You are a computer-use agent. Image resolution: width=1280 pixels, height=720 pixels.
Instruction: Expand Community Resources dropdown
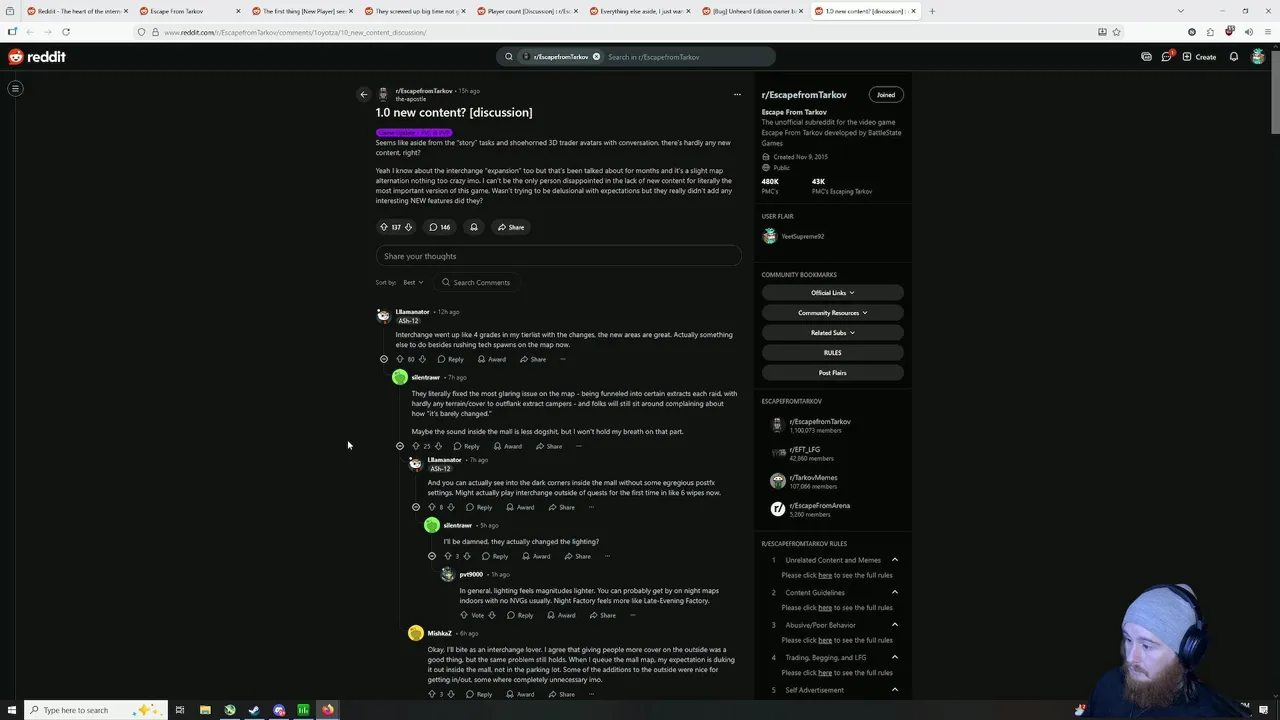(832, 313)
